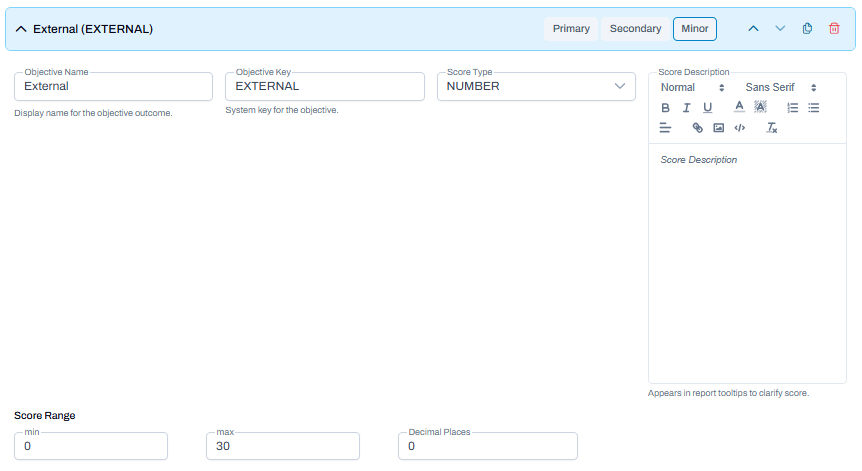The height and width of the screenshot is (471, 862).
Task: Toggle italic formatting
Action: (686, 108)
